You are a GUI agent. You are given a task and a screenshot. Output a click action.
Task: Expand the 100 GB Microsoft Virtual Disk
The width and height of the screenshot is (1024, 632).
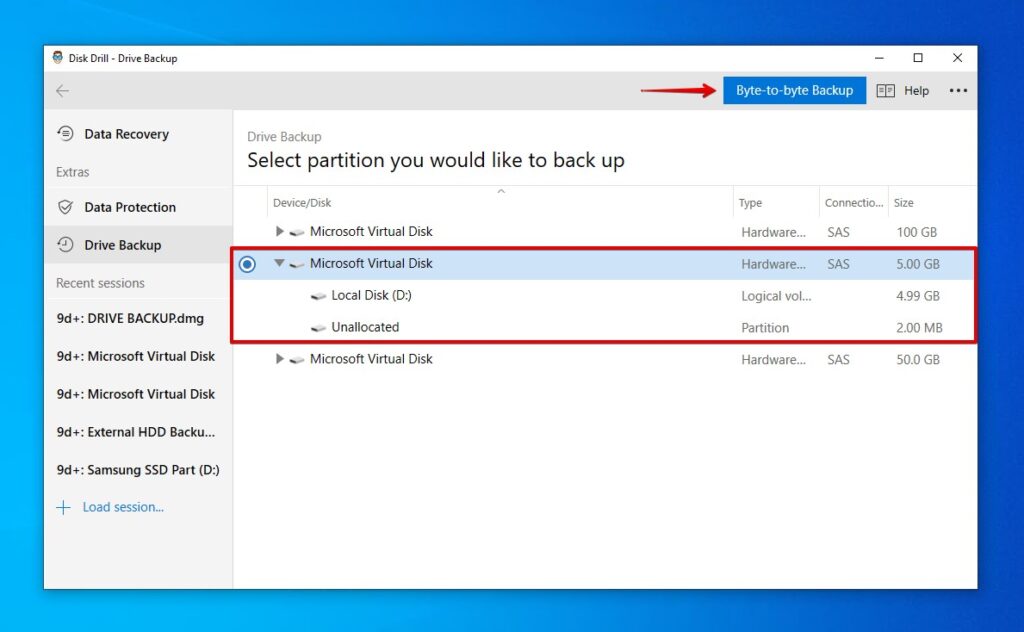279,231
